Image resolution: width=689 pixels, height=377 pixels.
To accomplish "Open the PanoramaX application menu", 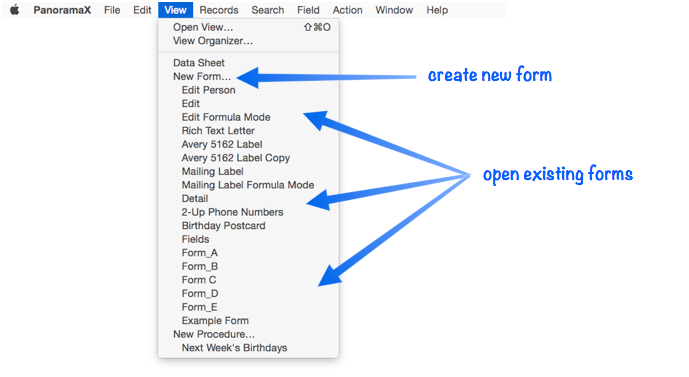I will point(62,10).
